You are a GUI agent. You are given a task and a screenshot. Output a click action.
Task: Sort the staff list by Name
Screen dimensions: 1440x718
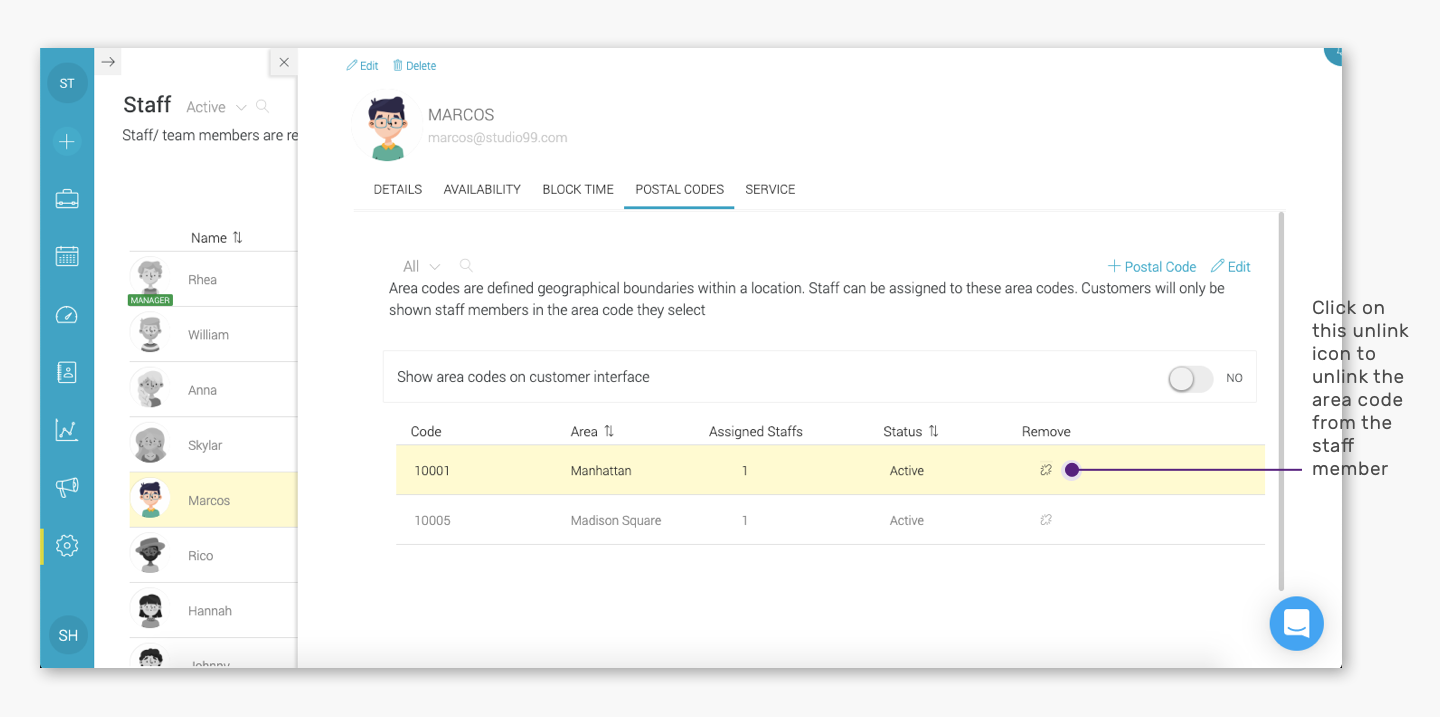pyautogui.click(x=217, y=238)
